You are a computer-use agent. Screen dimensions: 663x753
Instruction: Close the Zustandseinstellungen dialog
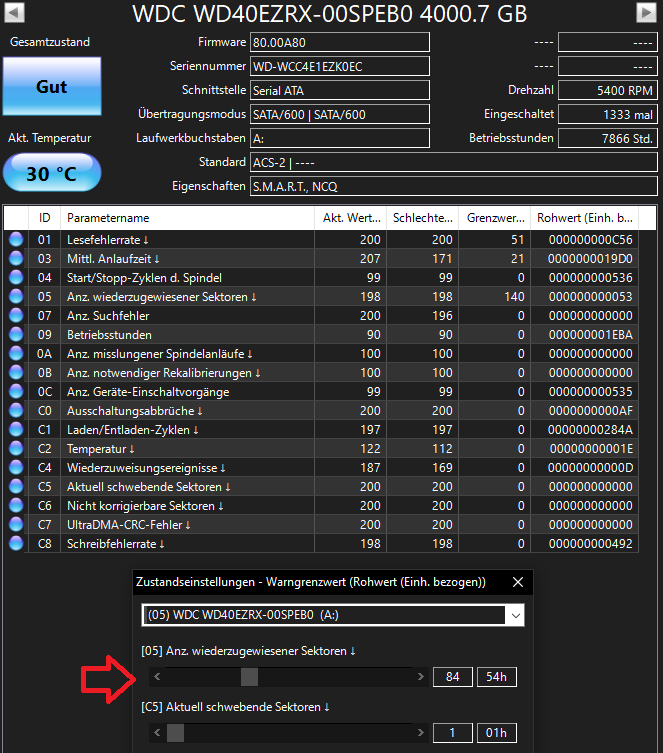click(518, 582)
